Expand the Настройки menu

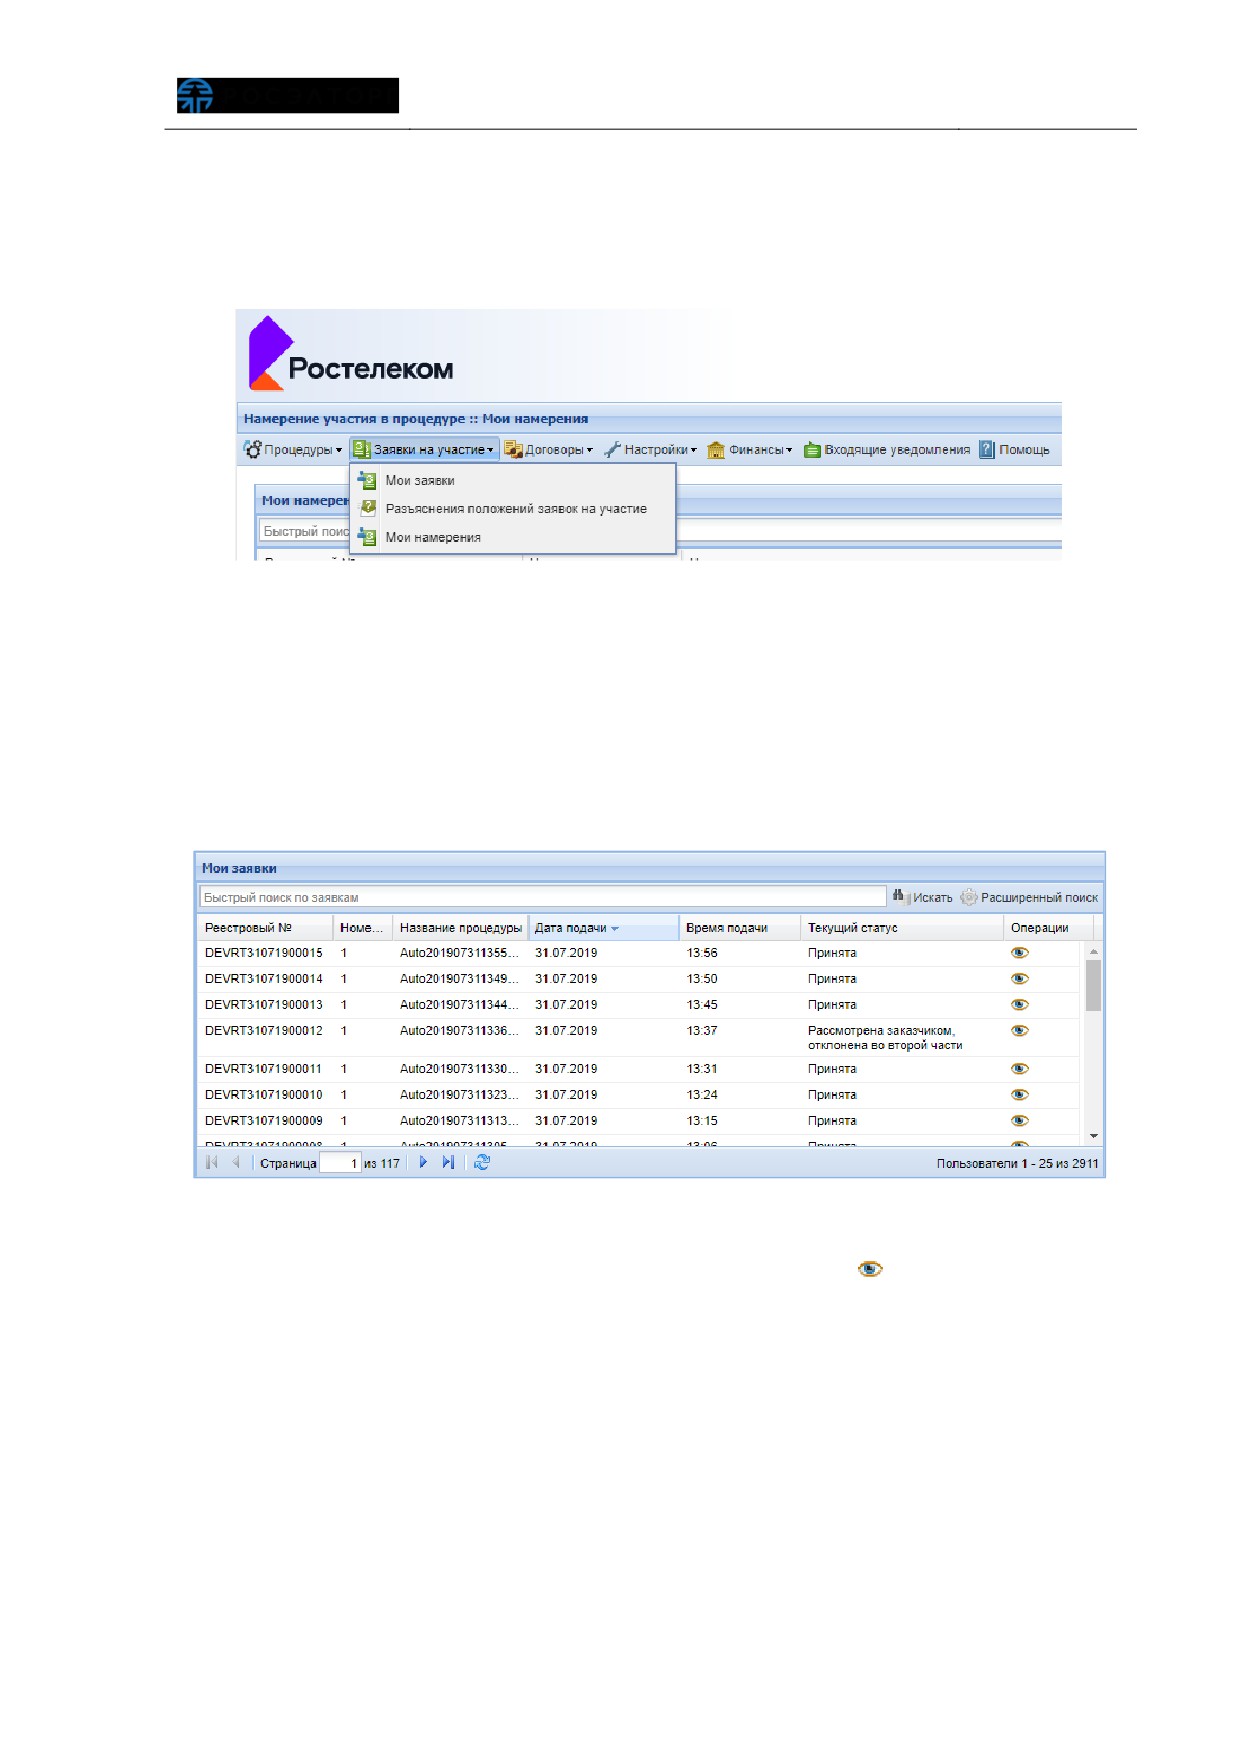click(x=650, y=450)
